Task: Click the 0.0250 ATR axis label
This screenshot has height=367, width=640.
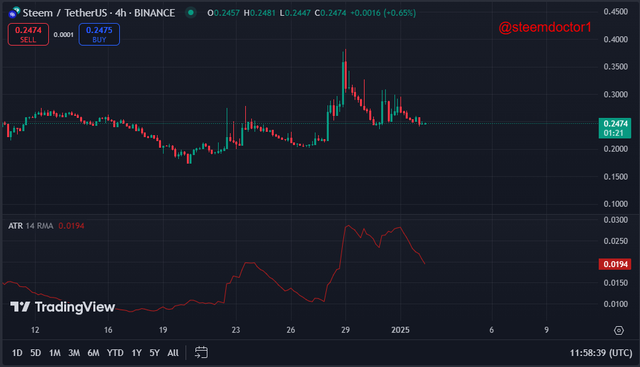Action: point(616,241)
